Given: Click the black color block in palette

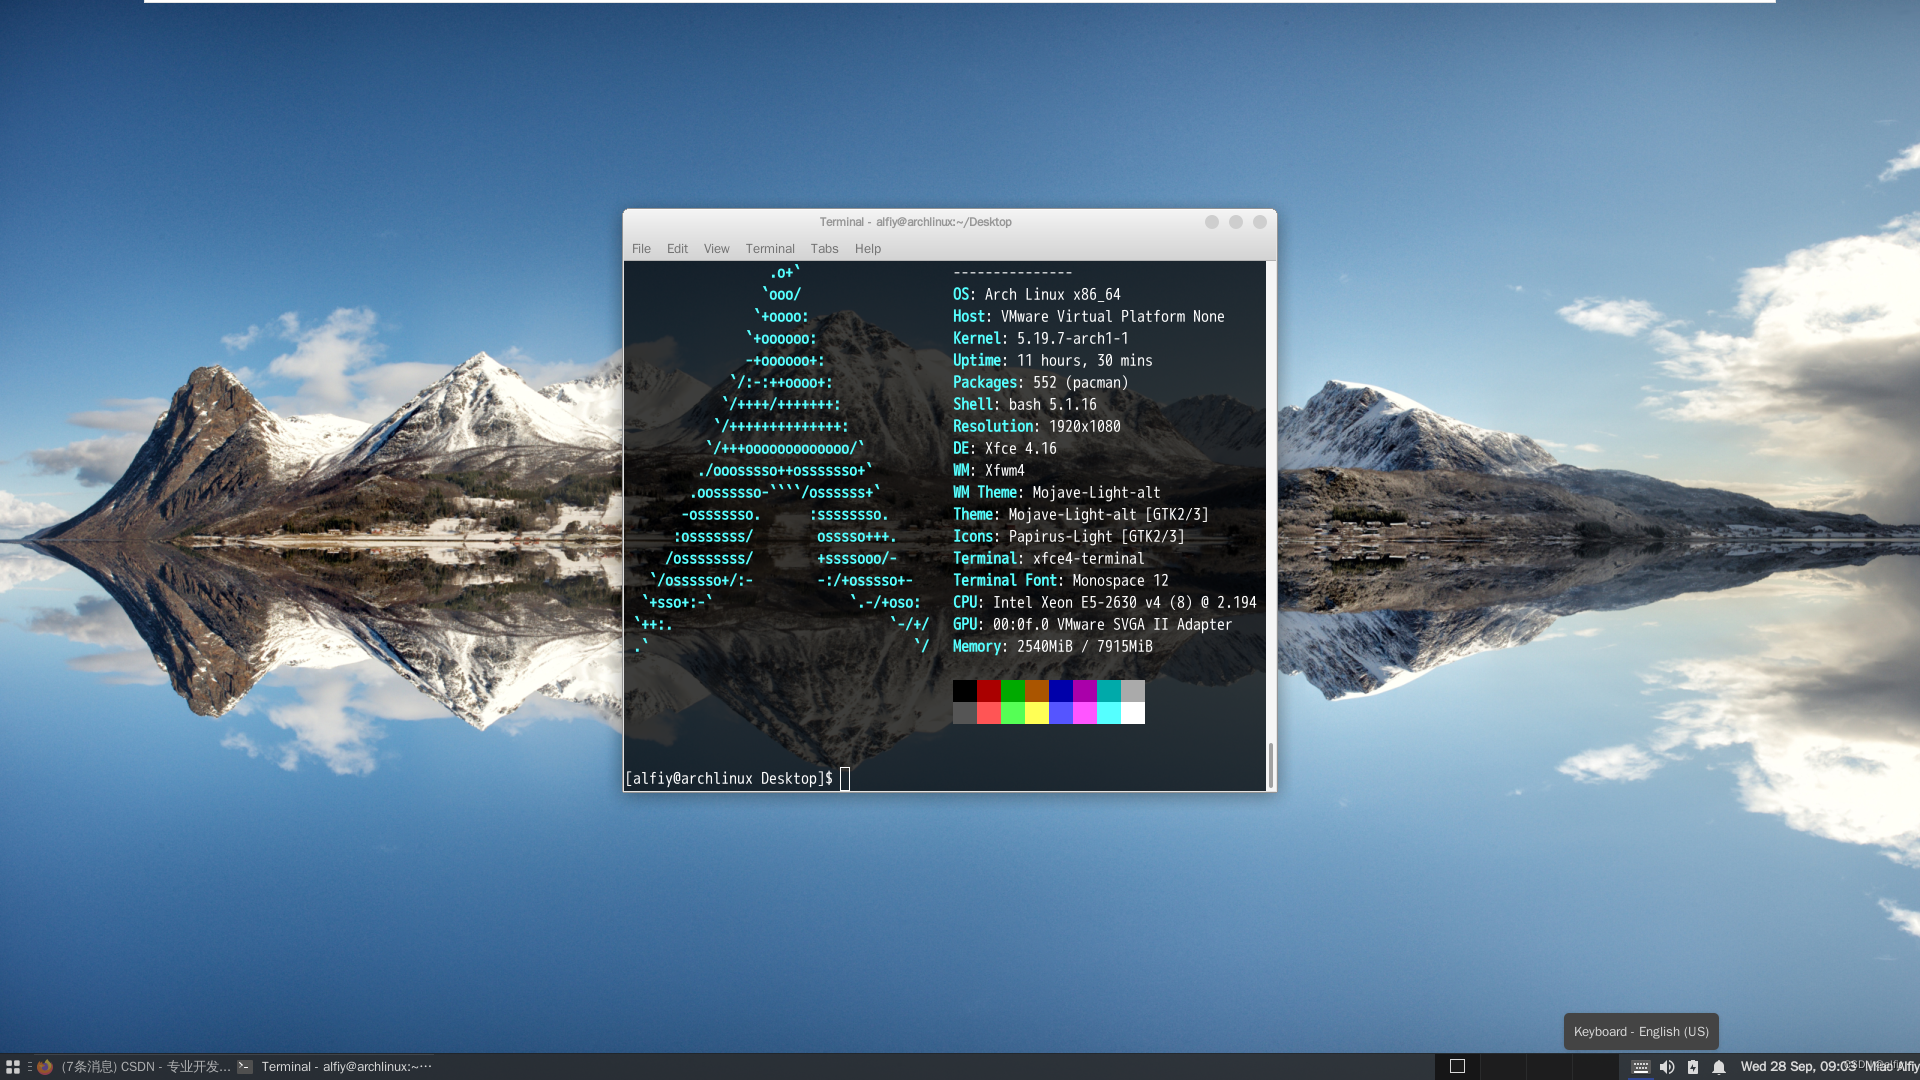Looking at the screenshot, I should pos(965,691).
